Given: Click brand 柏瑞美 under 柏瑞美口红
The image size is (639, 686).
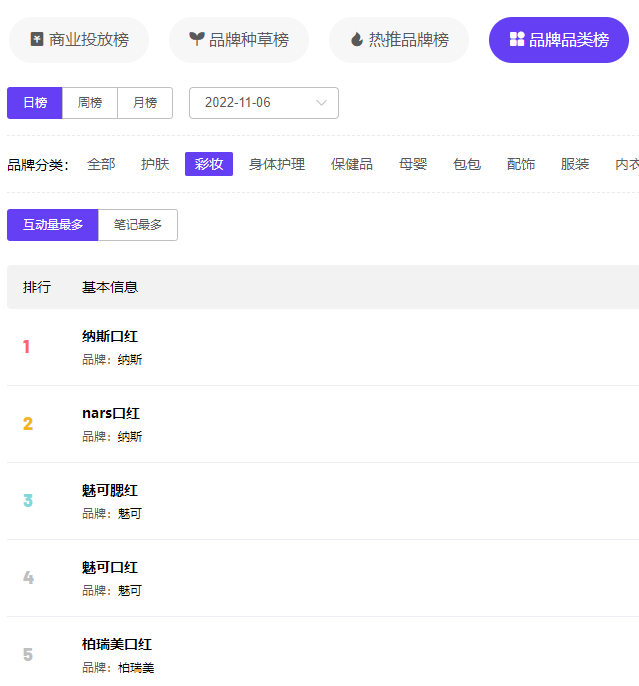Looking at the screenshot, I should point(136,668).
